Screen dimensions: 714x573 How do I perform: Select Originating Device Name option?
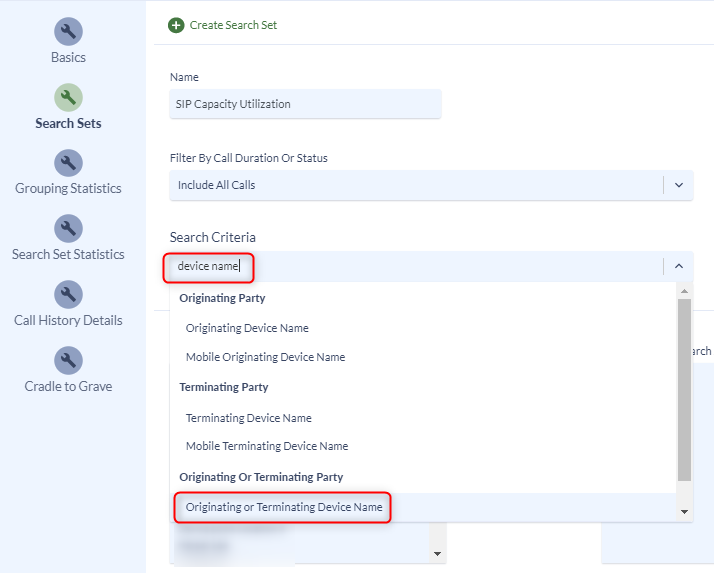pyautogui.click(x=247, y=328)
